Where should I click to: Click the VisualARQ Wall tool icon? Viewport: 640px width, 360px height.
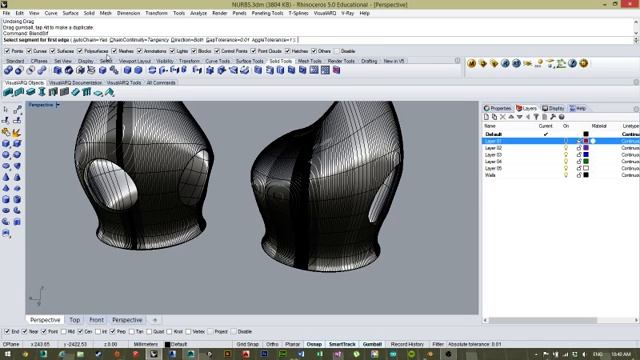[x=8, y=92]
